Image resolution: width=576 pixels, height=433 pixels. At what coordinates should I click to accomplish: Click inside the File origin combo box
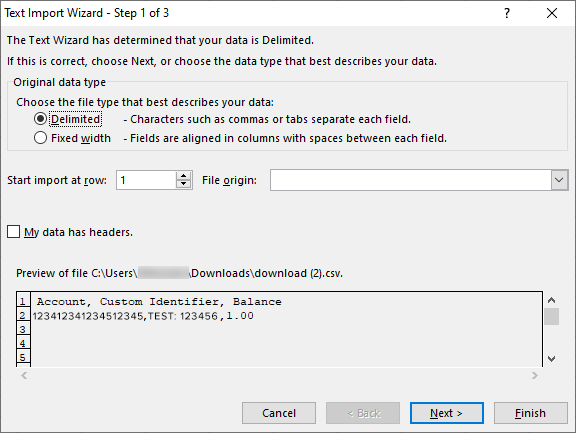410,180
